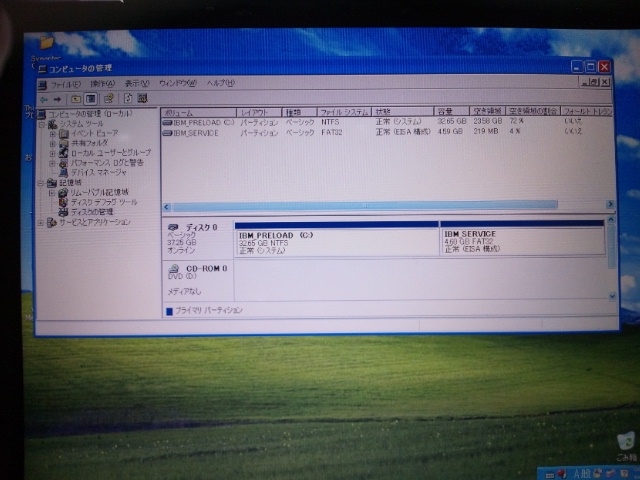This screenshot has width=640, height=480.
Task: Minimize the inner MMC child window
Action: tap(585, 82)
